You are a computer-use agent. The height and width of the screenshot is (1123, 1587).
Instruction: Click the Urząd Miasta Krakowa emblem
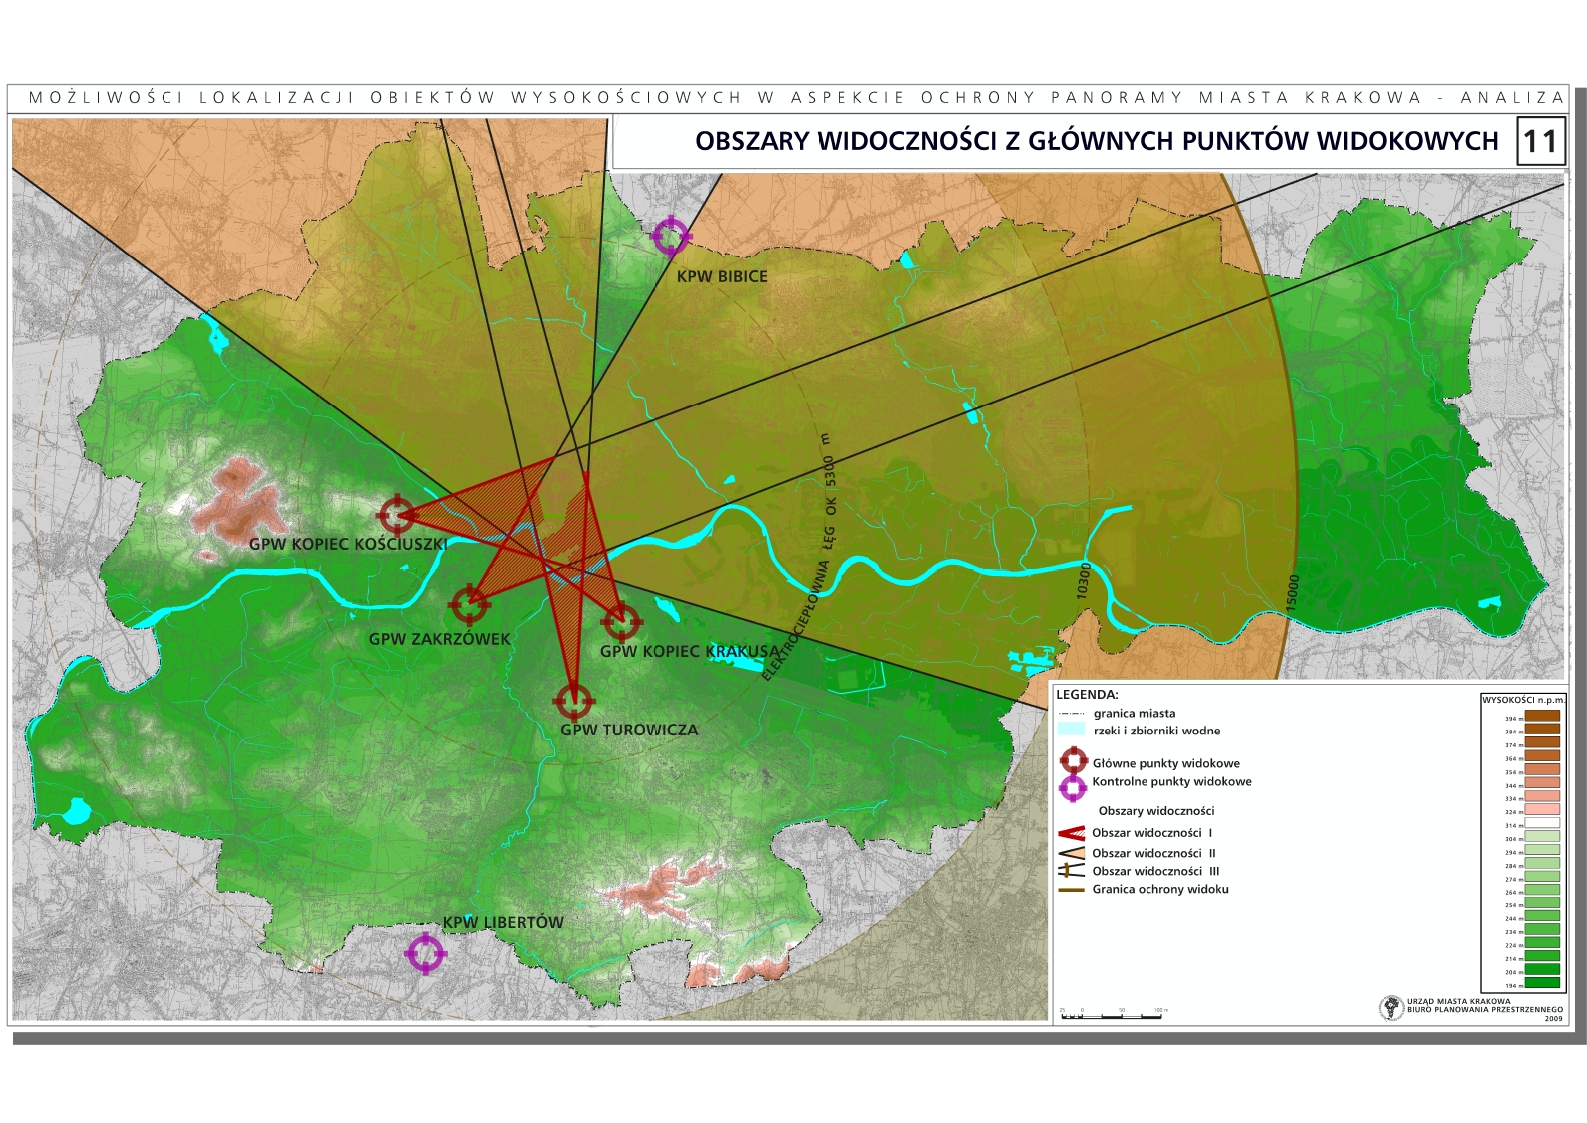pos(1390,1008)
